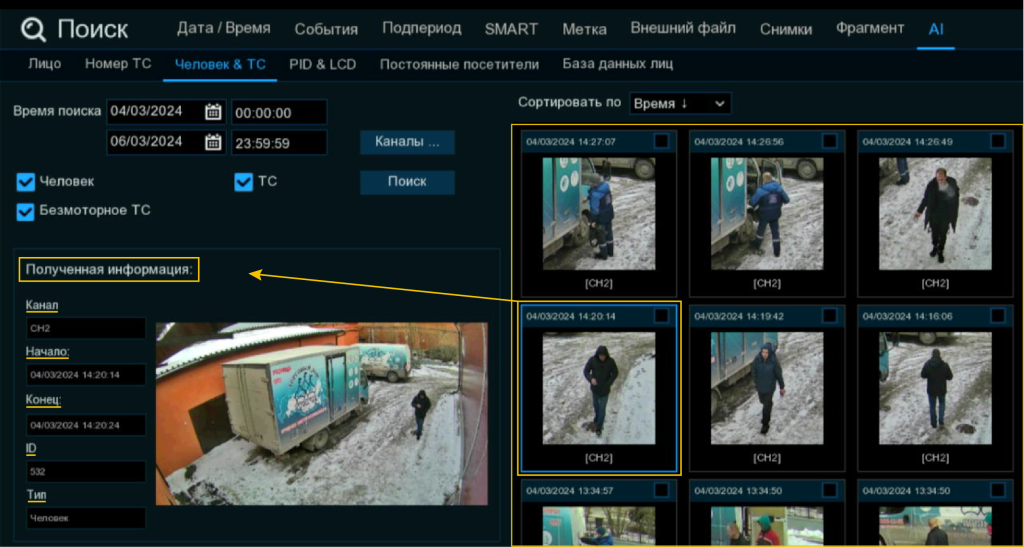This screenshot has height=547, width=1024.
Task: Click the [CH2] label under 14:27:07 thumbnail
Action: pyautogui.click(x=599, y=283)
